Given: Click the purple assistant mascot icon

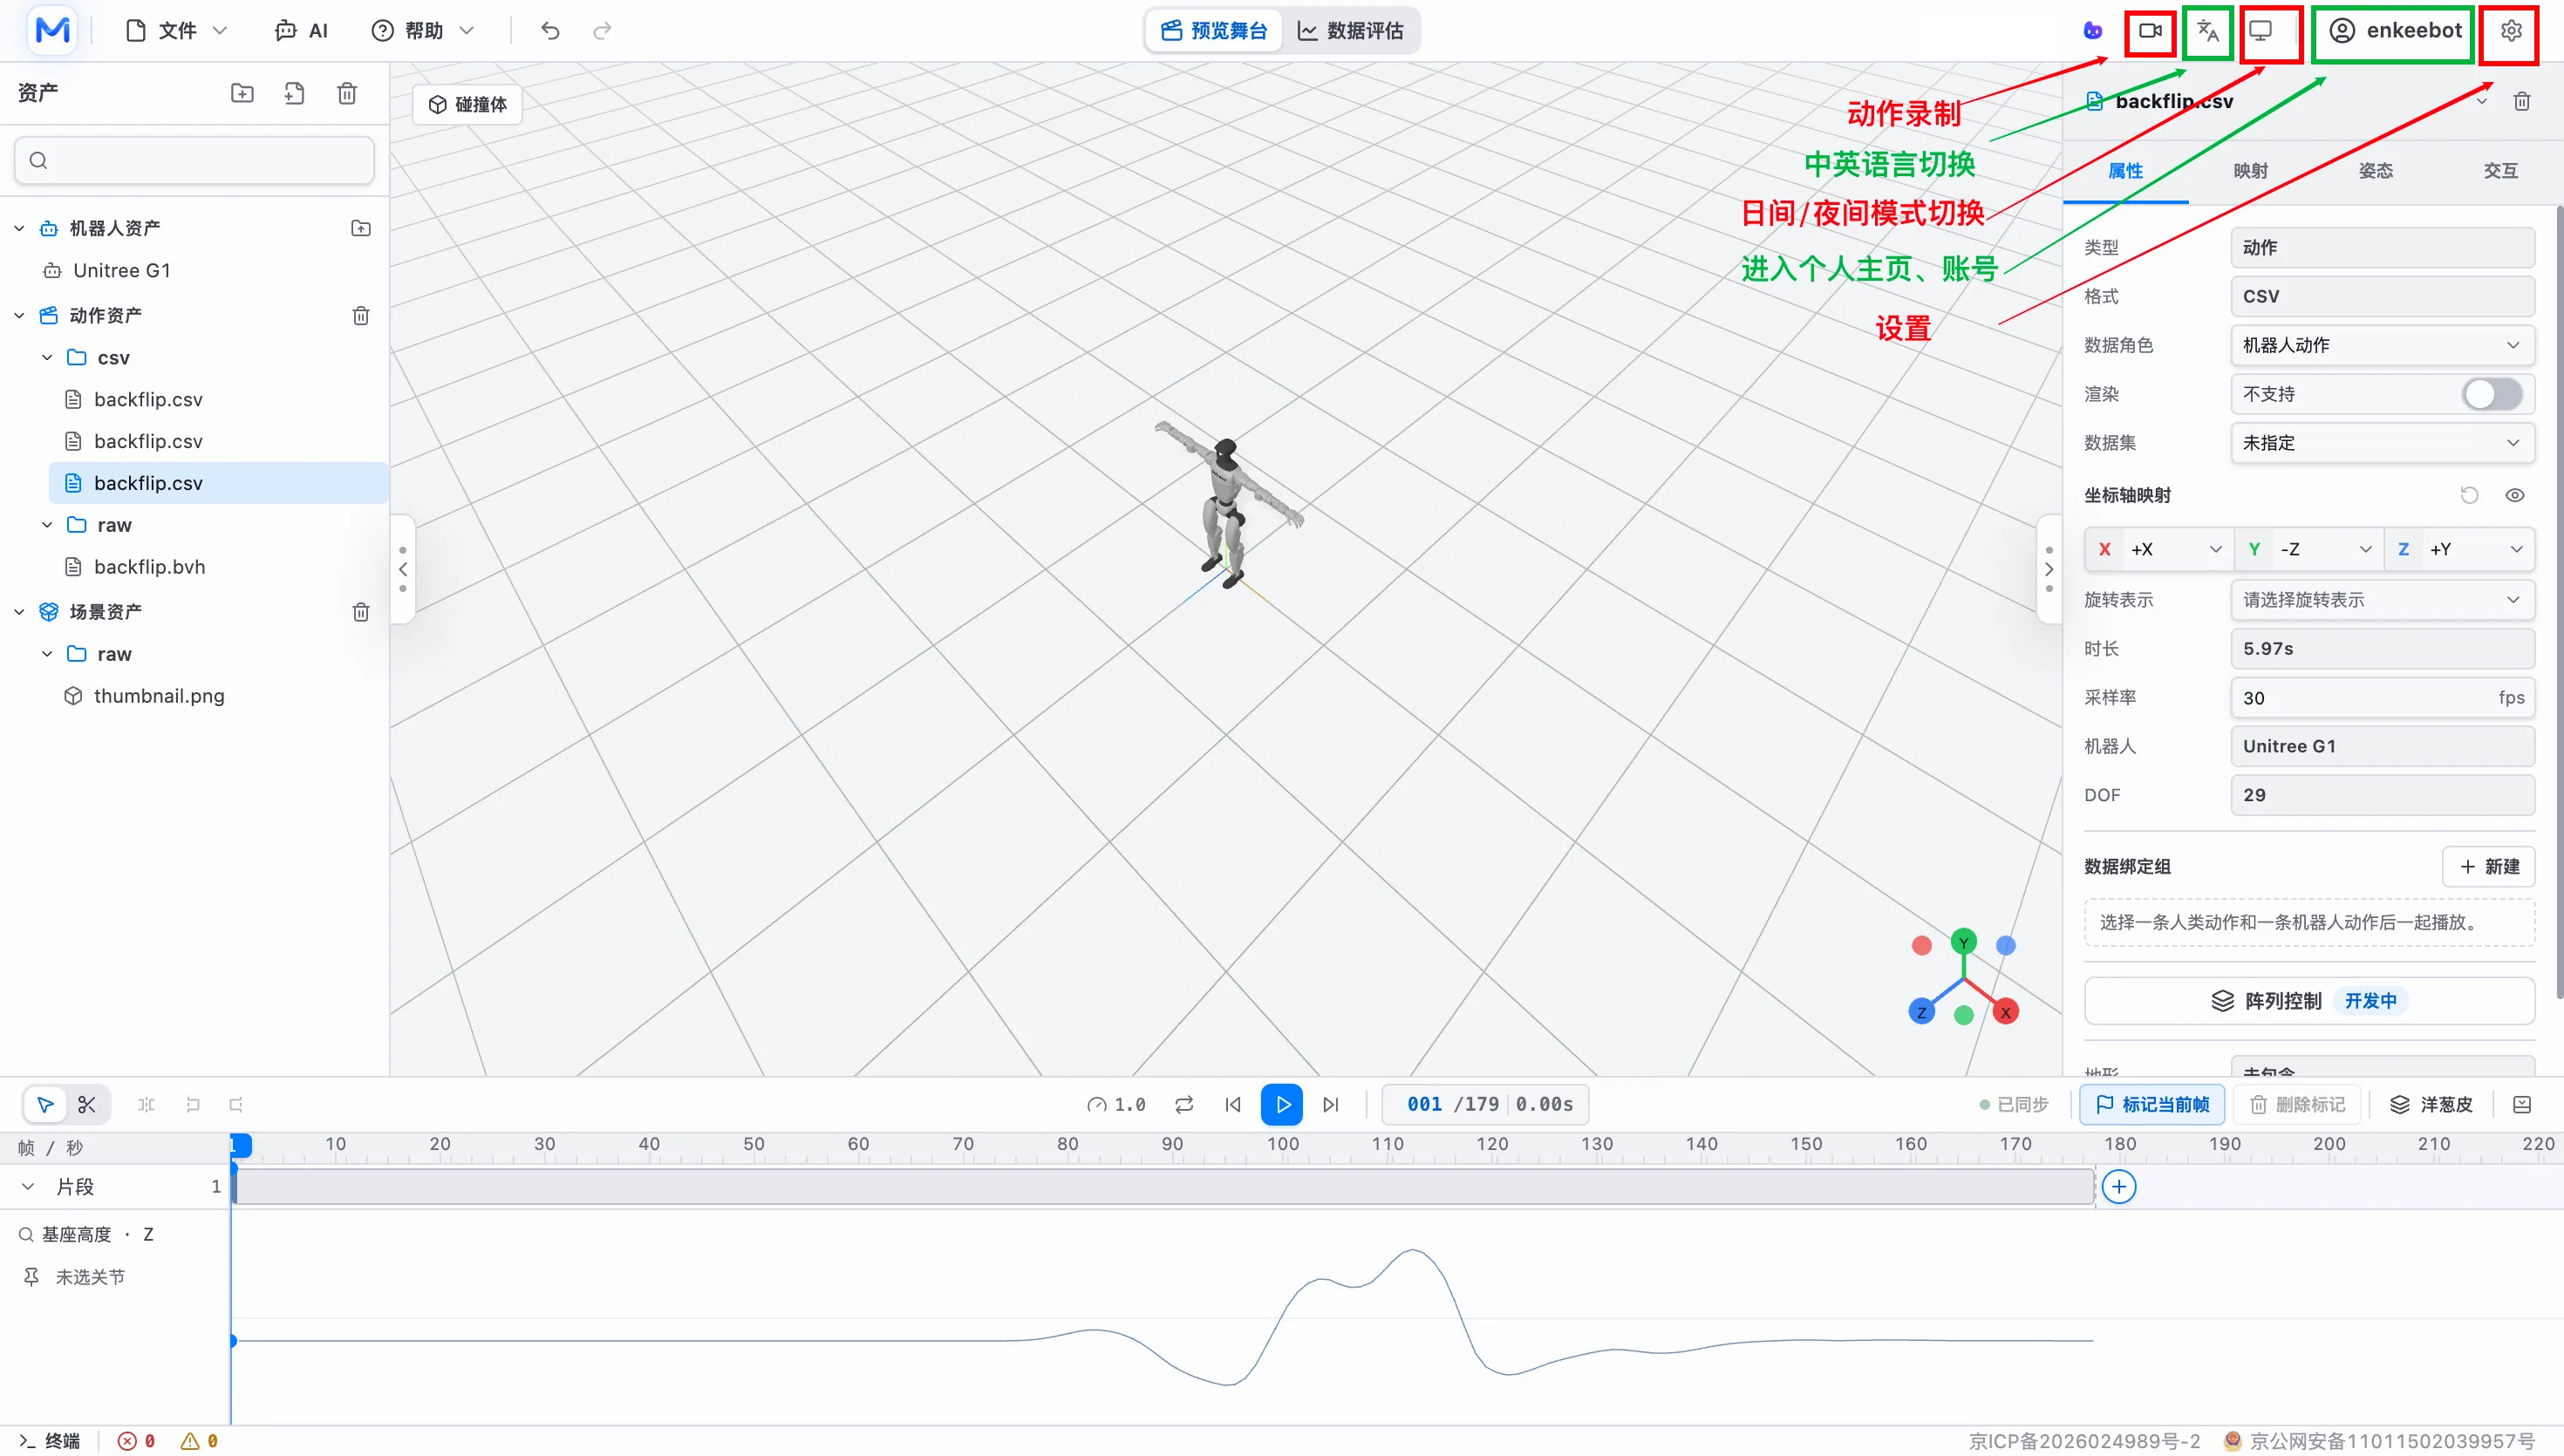Looking at the screenshot, I should (x=2093, y=31).
